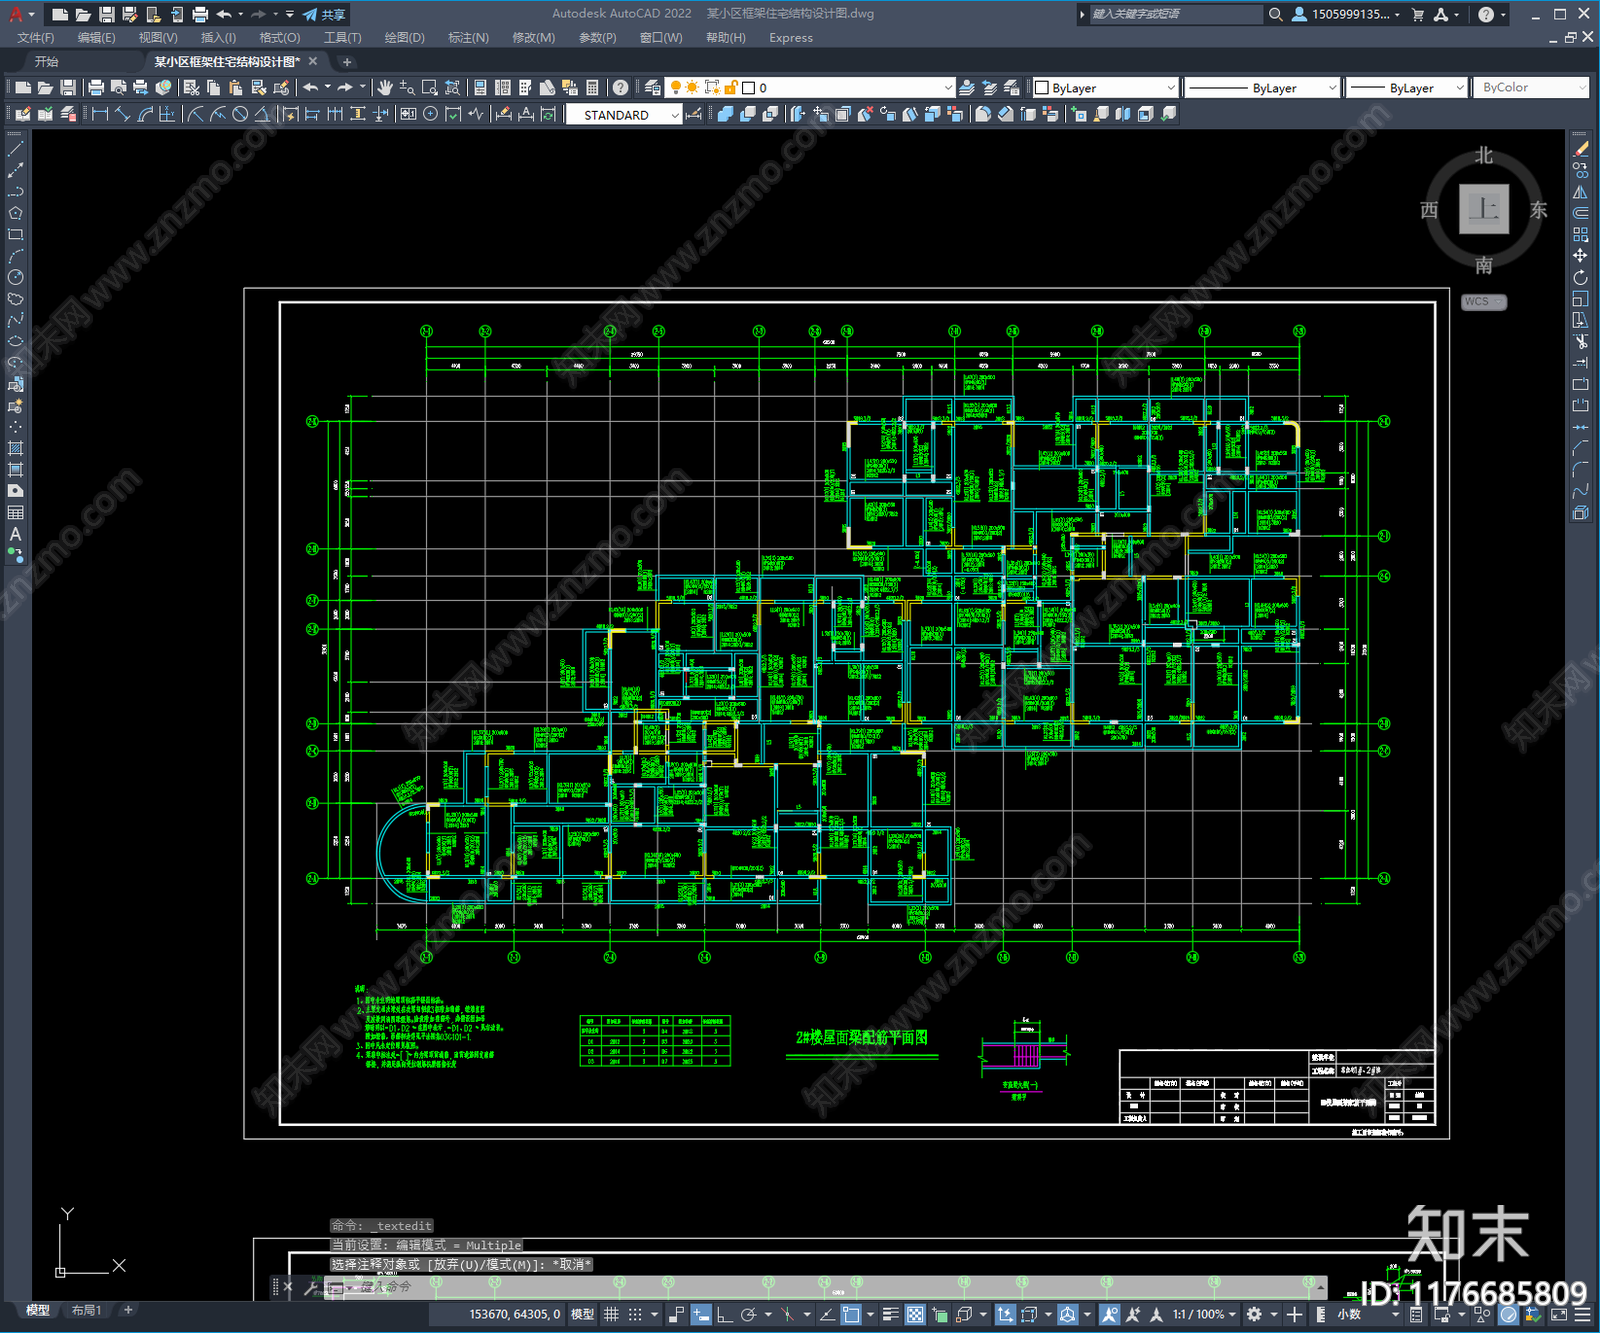The image size is (1600, 1333).
Task: Open the ByLayer linetype dropdown
Action: (1331, 88)
